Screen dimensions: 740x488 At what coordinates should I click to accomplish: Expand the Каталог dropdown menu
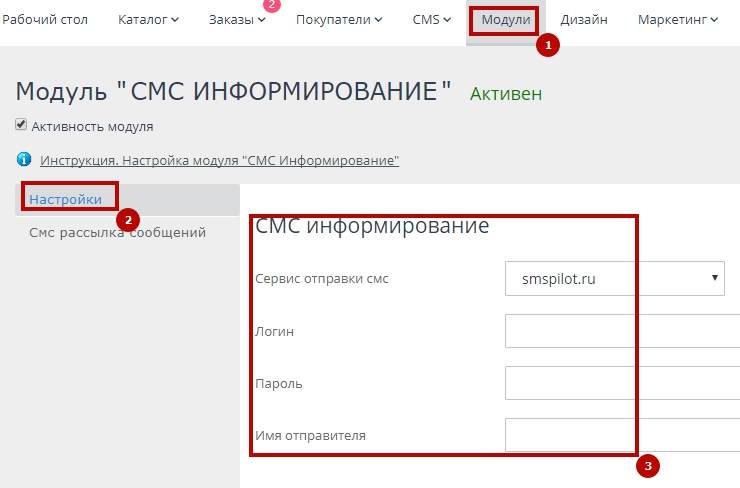click(x=148, y=20)
